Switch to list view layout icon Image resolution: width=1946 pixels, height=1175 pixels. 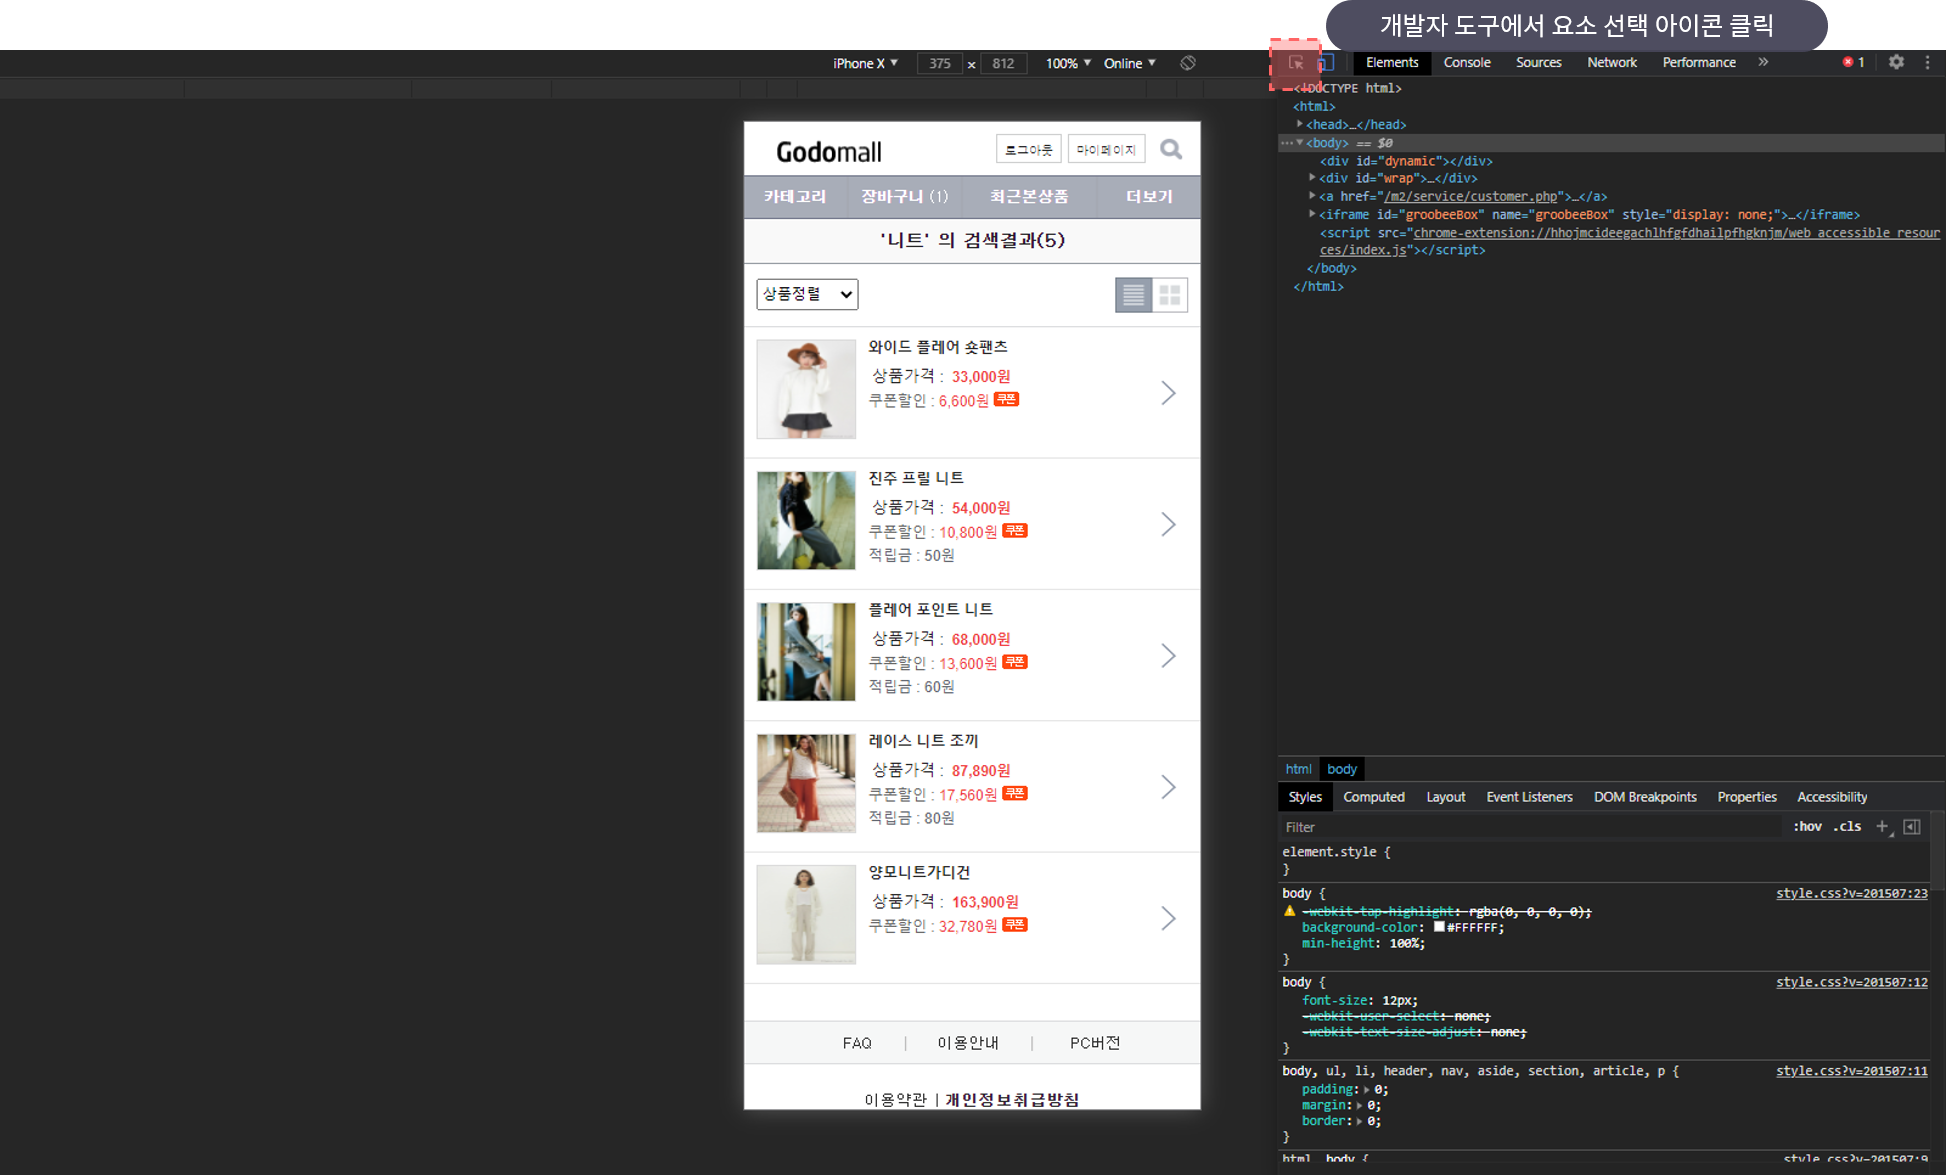tap(1133, 295)
